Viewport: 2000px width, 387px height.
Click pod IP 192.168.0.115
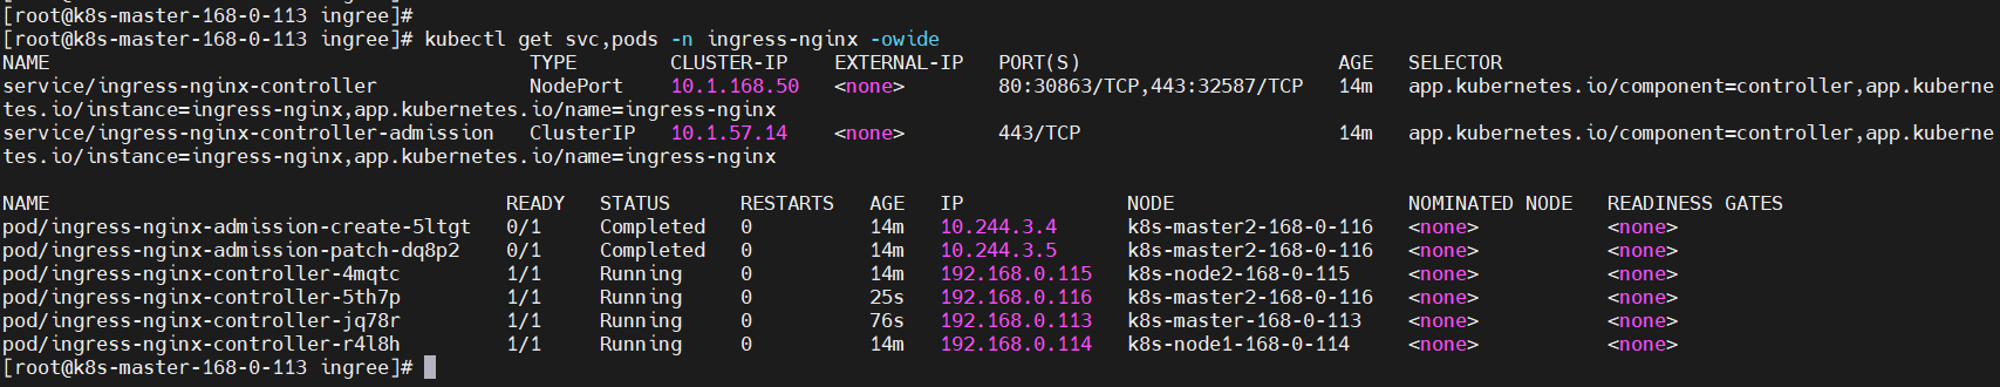1016,274
